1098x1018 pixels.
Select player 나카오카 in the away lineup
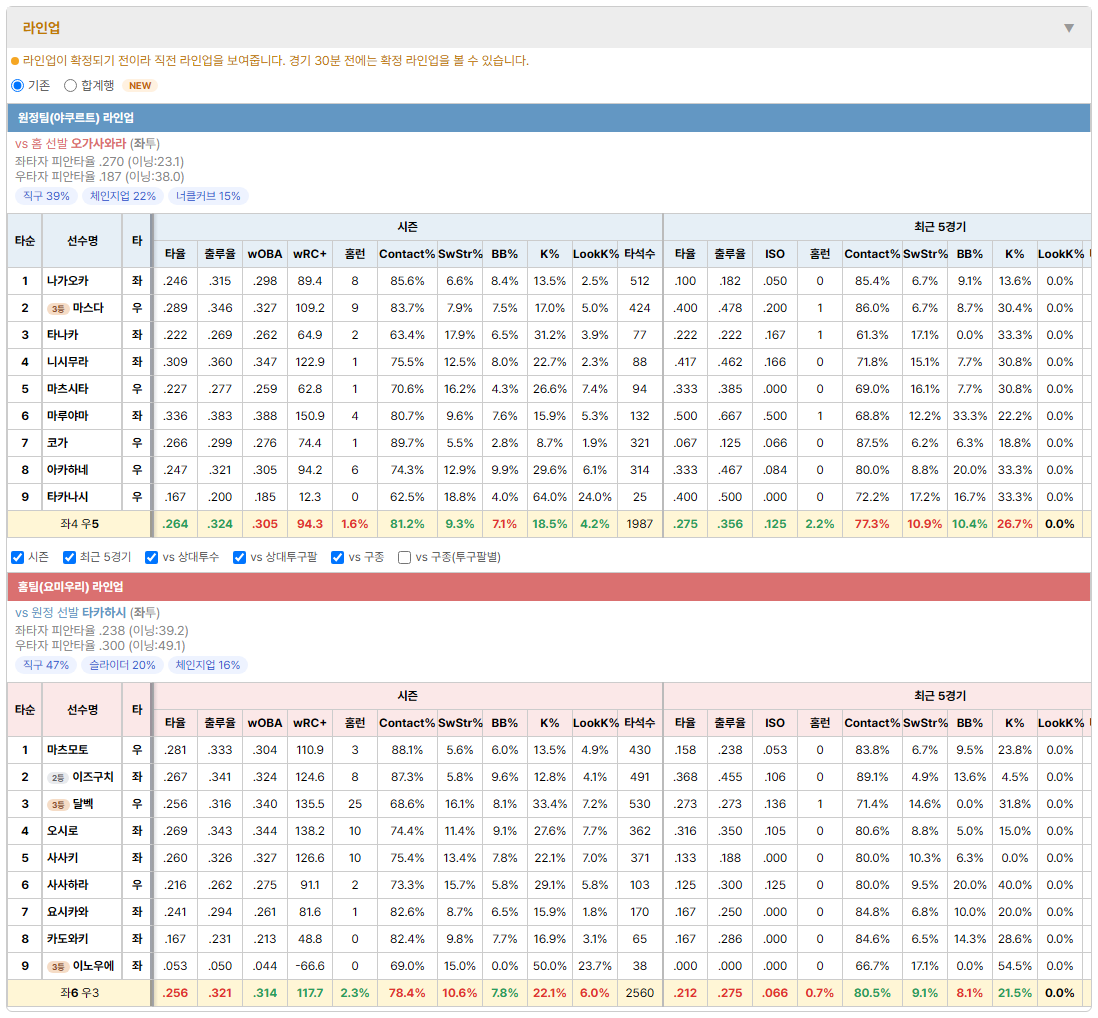click(68, 281)
